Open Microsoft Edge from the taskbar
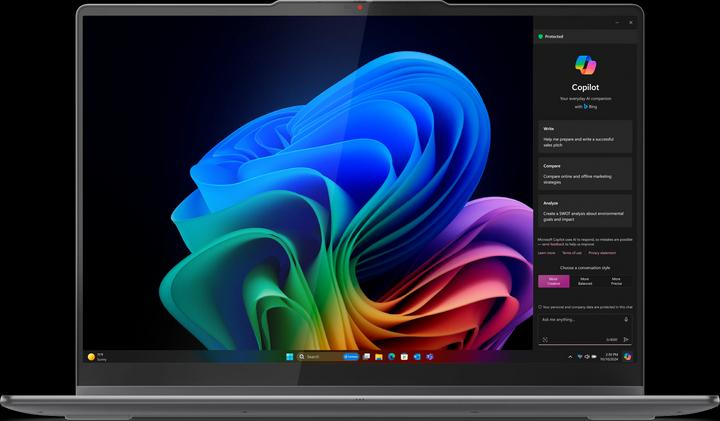Image resolution: width=720 pixels, height=421 pixels. coord(392,357)
